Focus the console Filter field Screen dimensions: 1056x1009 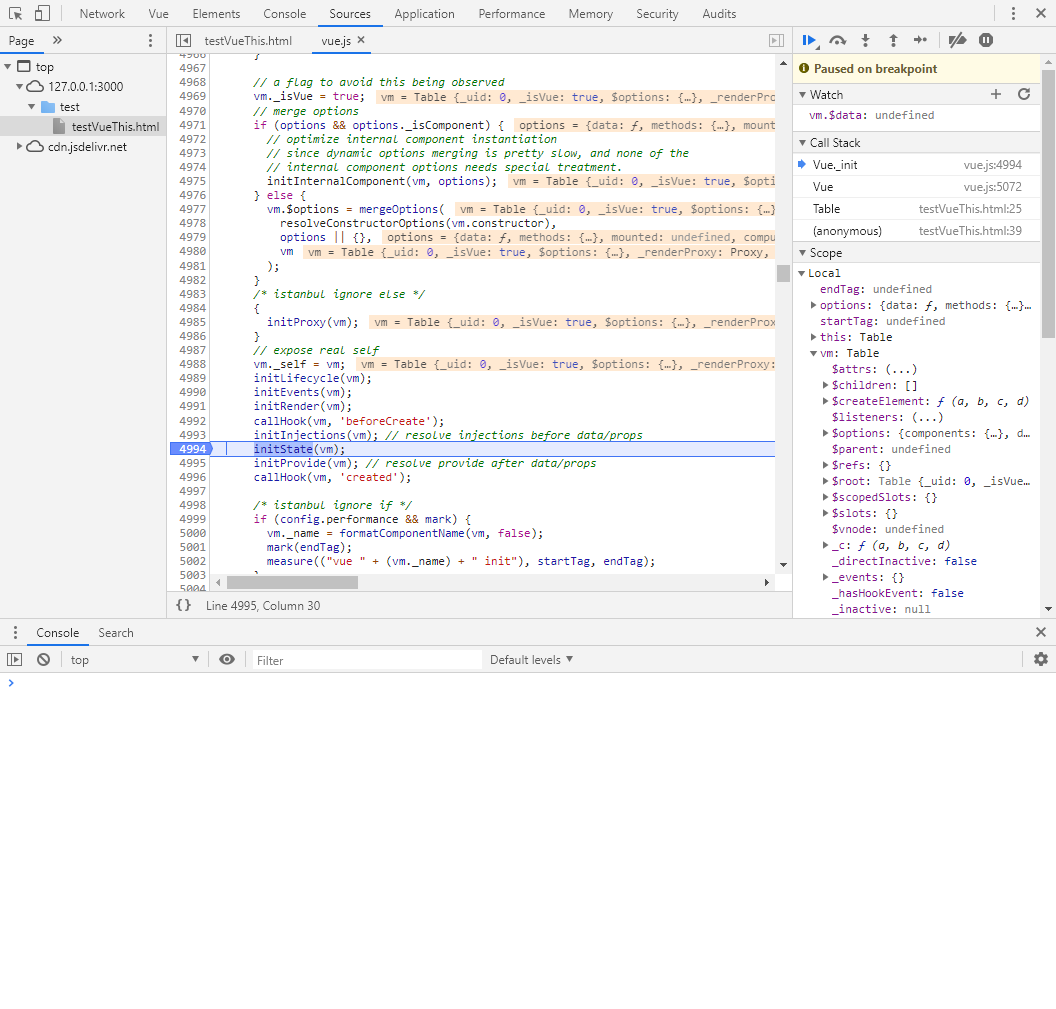(x=367, y=660)
